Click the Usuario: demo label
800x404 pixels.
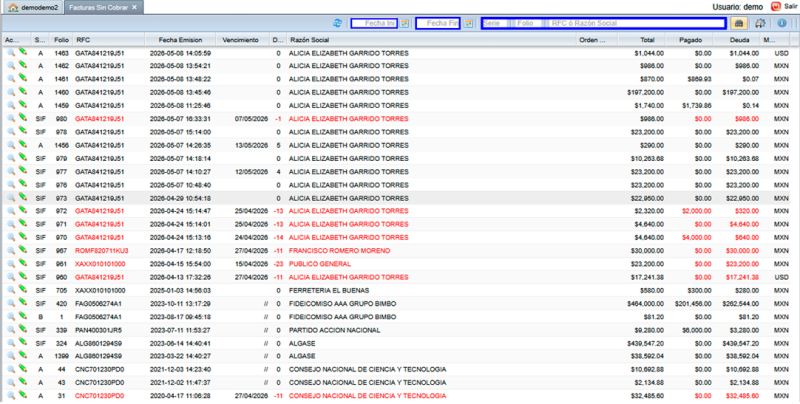(738, 7)
